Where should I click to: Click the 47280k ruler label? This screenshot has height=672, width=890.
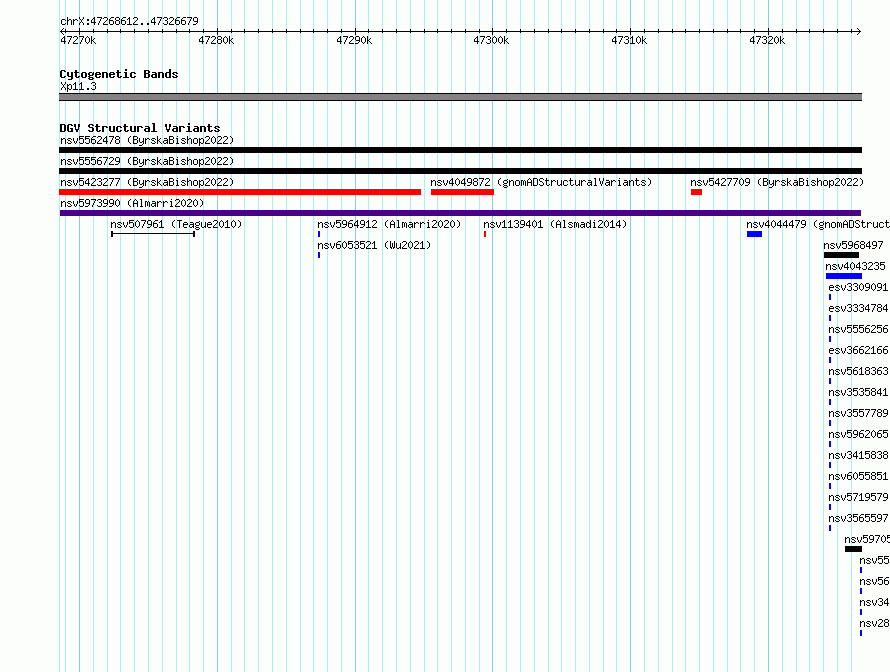click(x=216, y=40)
